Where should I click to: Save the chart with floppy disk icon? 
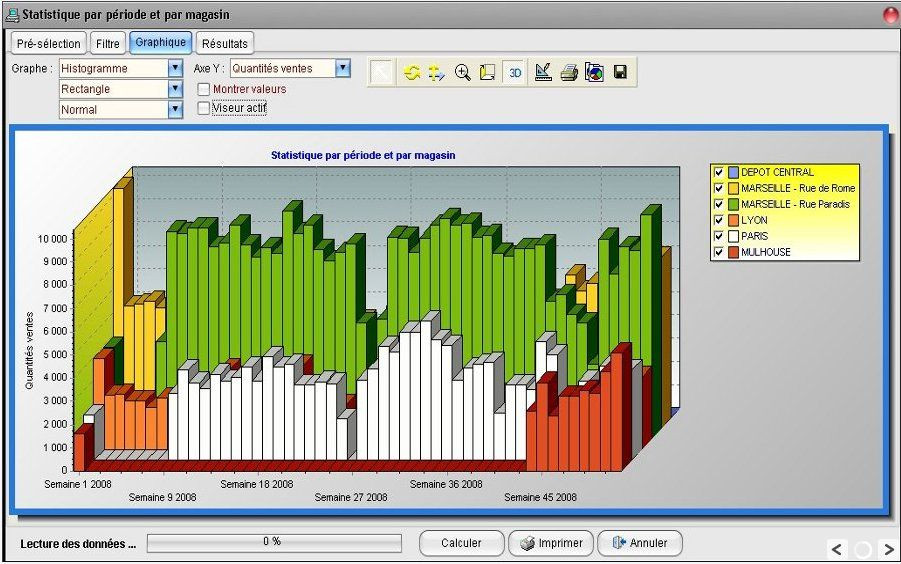[620, 73]
